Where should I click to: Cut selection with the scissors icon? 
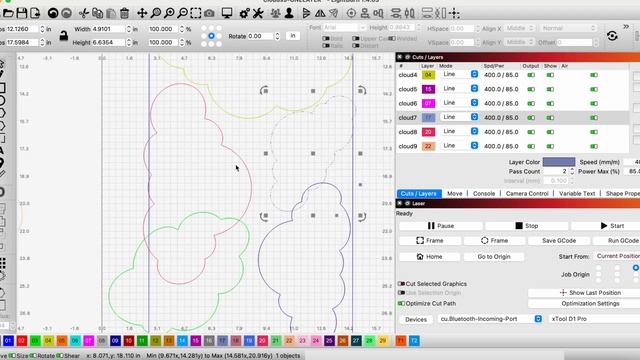click(x=84, y=13)
